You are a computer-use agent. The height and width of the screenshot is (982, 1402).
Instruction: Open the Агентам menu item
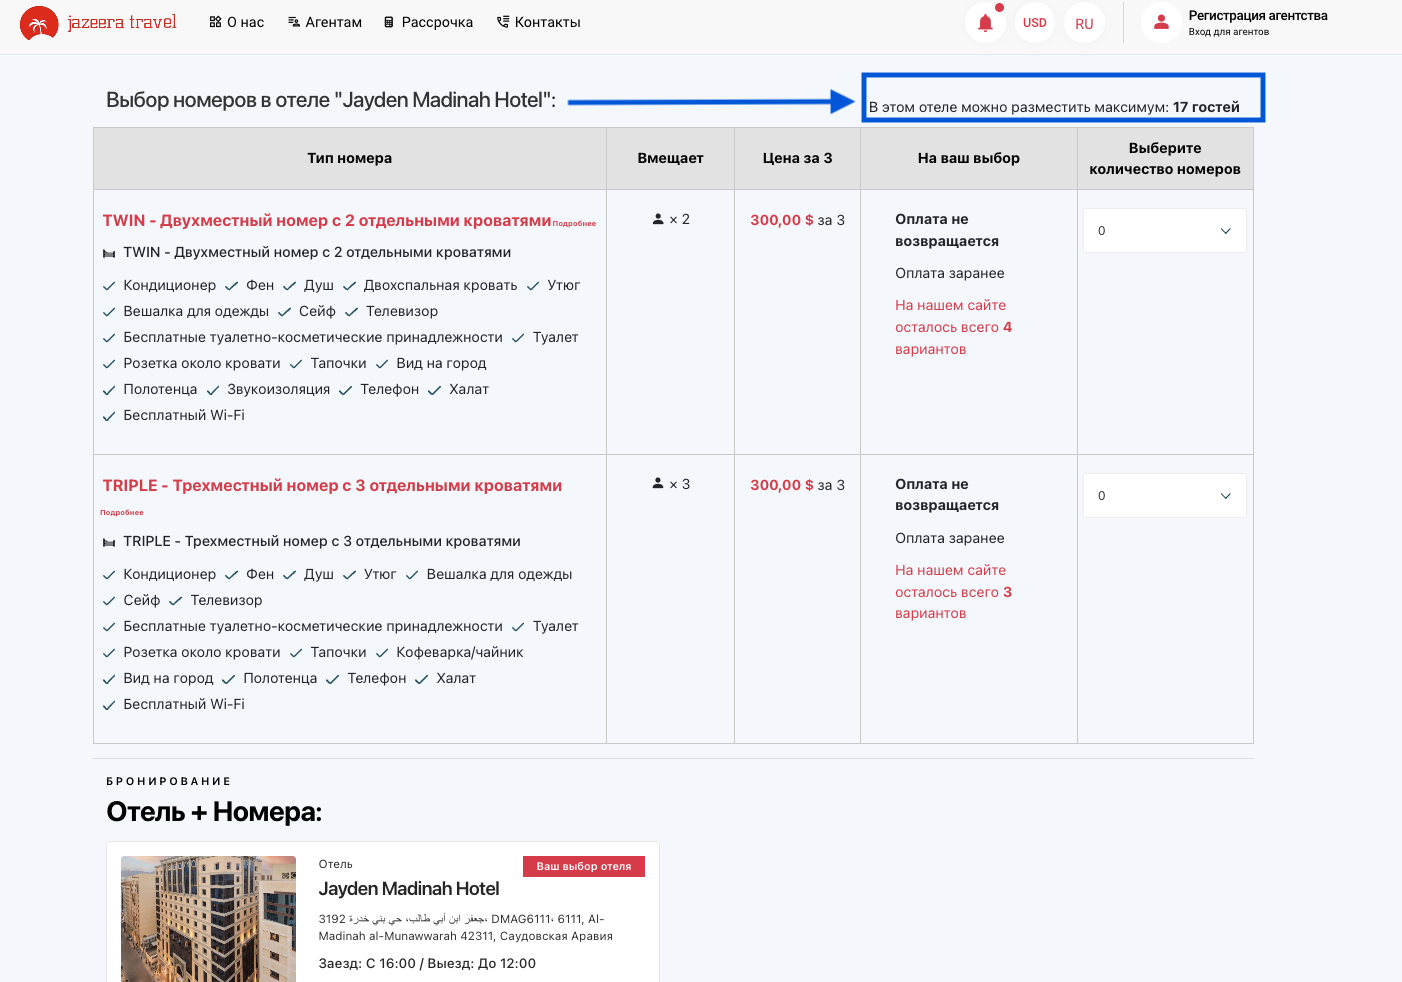click(325, 22)
